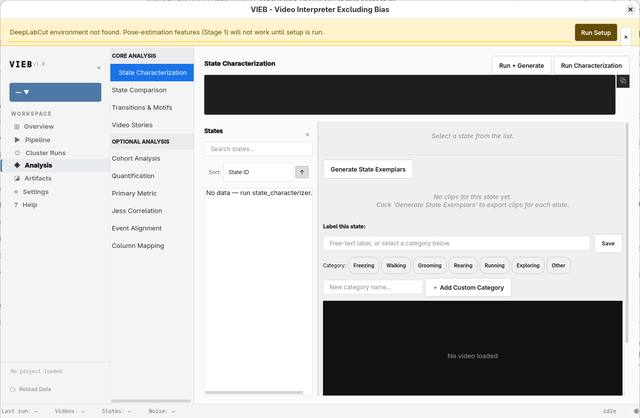Click the black log output console
This screenshot has width=640, height=418.
point(409,95)
